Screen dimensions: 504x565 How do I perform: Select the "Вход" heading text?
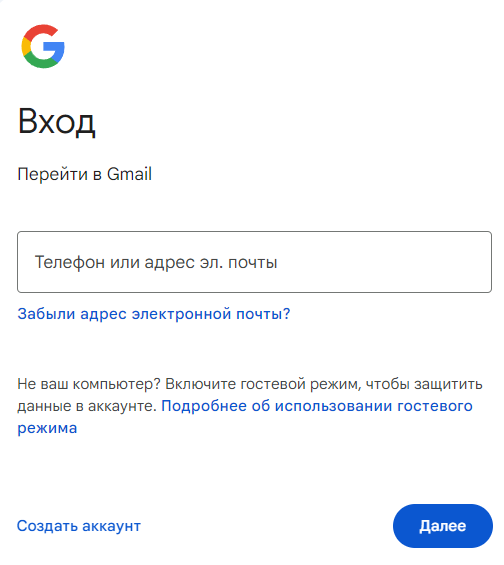click(57, 122)
